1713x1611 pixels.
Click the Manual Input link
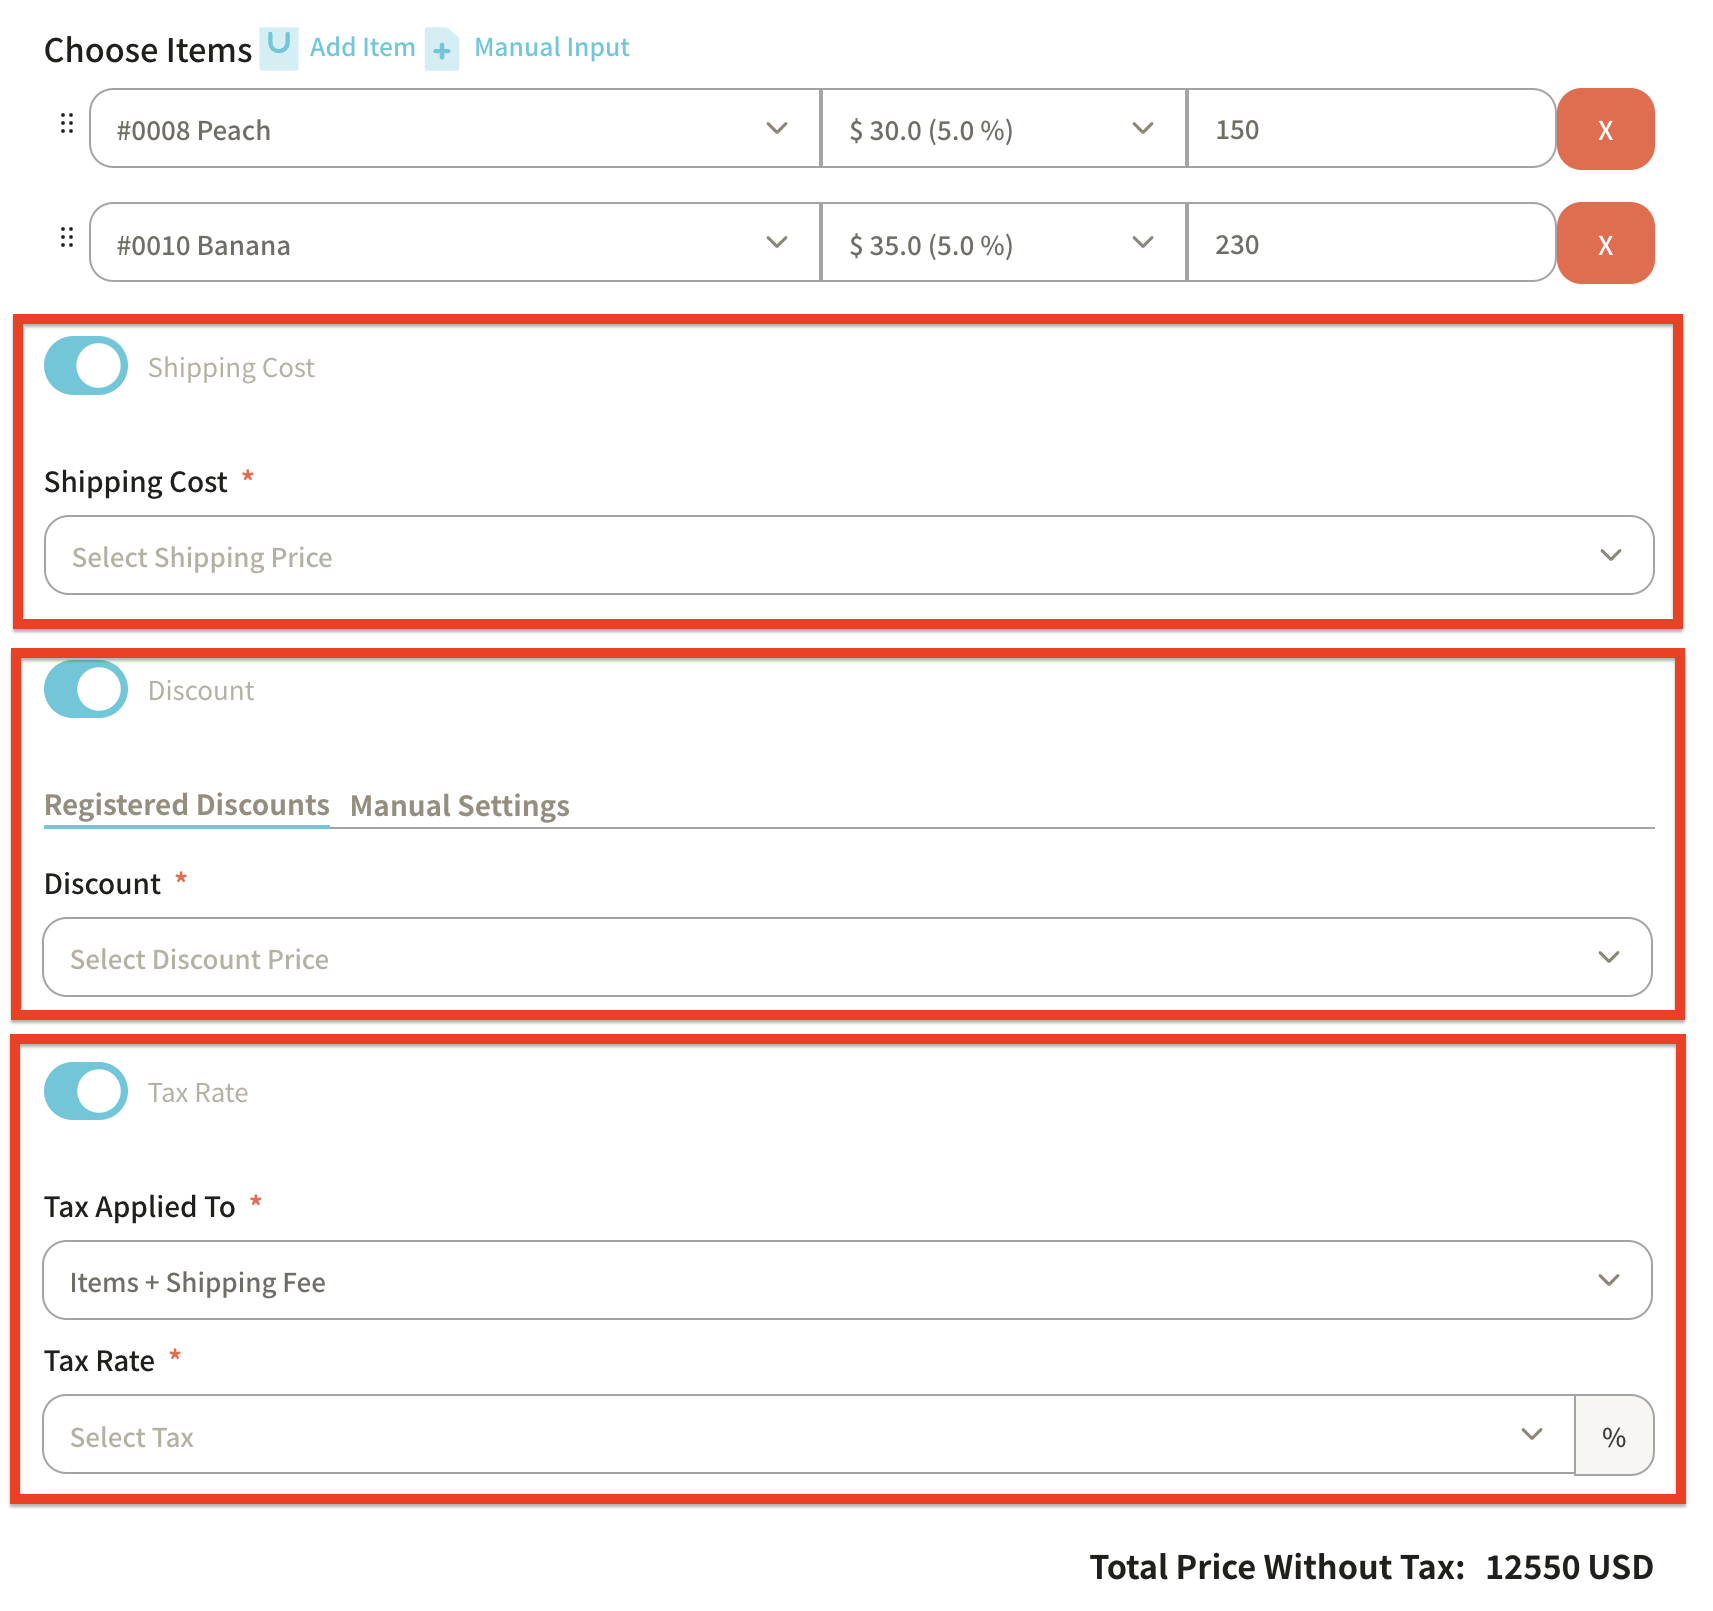pos(551,47)
